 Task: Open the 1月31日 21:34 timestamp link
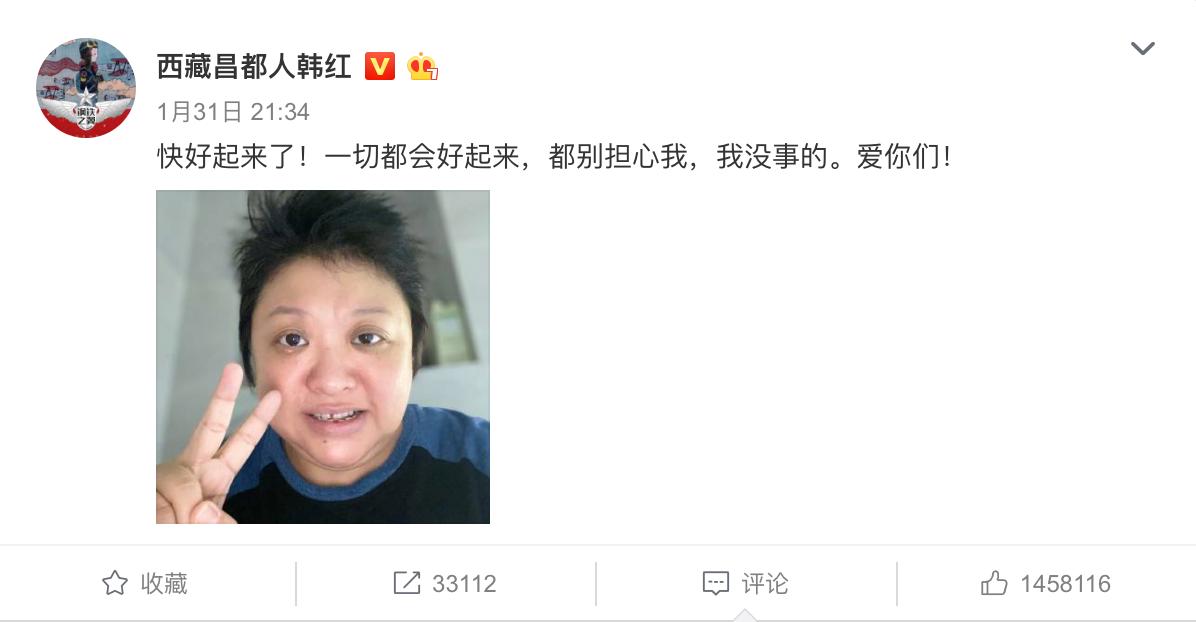[233, 112]
